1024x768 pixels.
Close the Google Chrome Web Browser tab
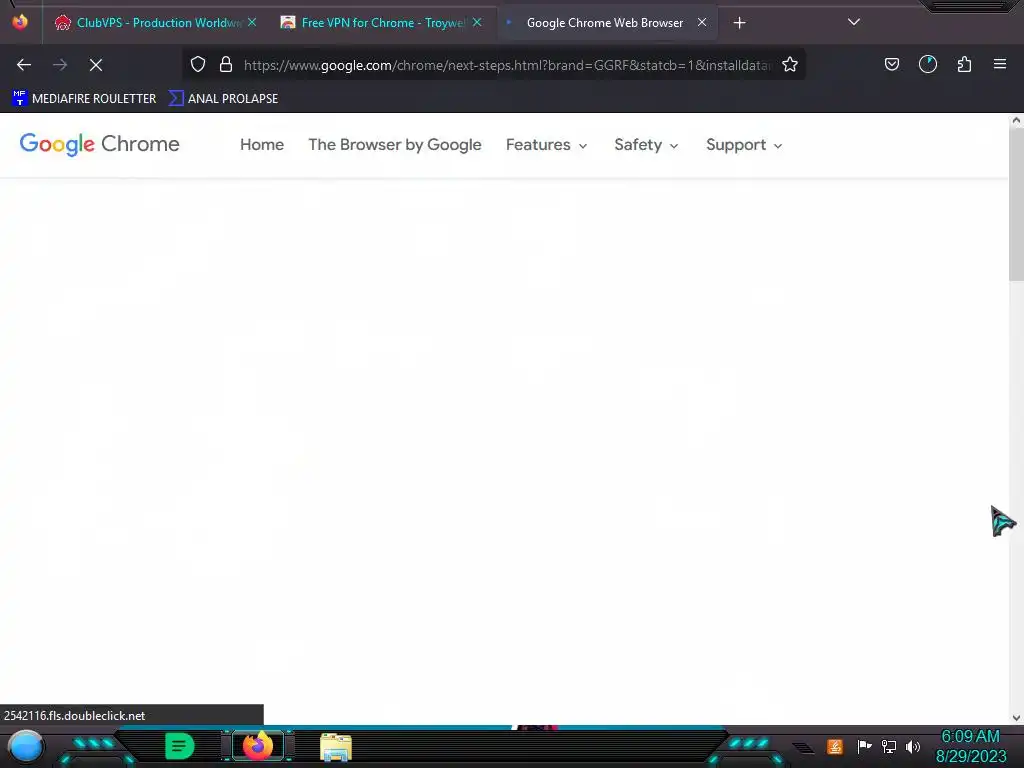(x=702, y=22)
